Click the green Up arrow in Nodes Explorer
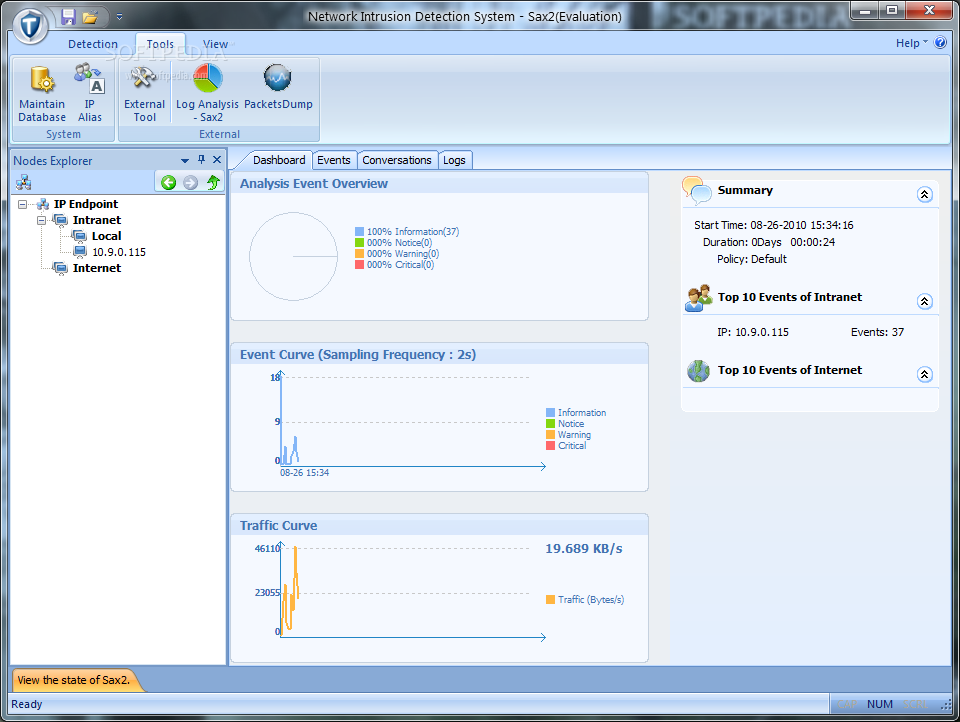The width and height of the screenshot is (960, 722). coord(213,182)
